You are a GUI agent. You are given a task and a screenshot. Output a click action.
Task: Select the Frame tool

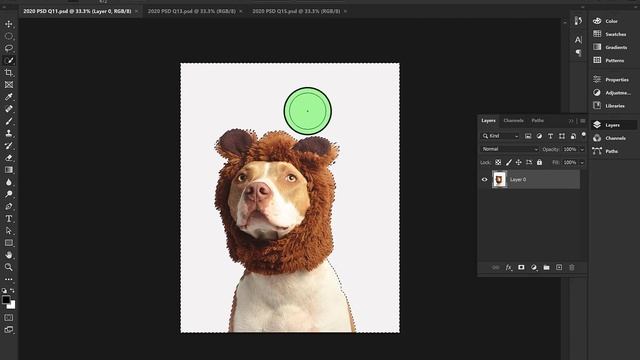point(9,85)
